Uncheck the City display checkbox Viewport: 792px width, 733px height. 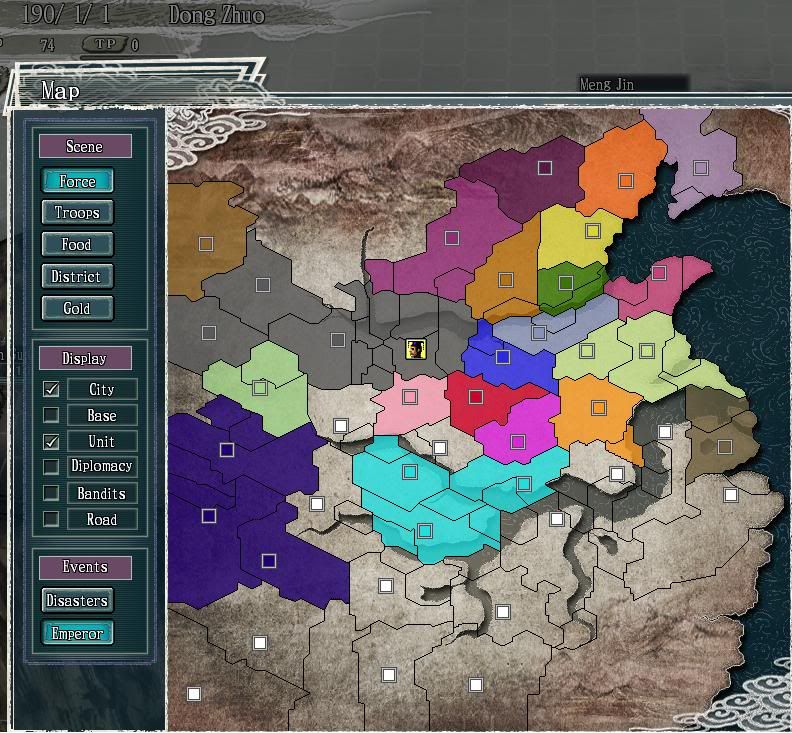click(51, 389)
